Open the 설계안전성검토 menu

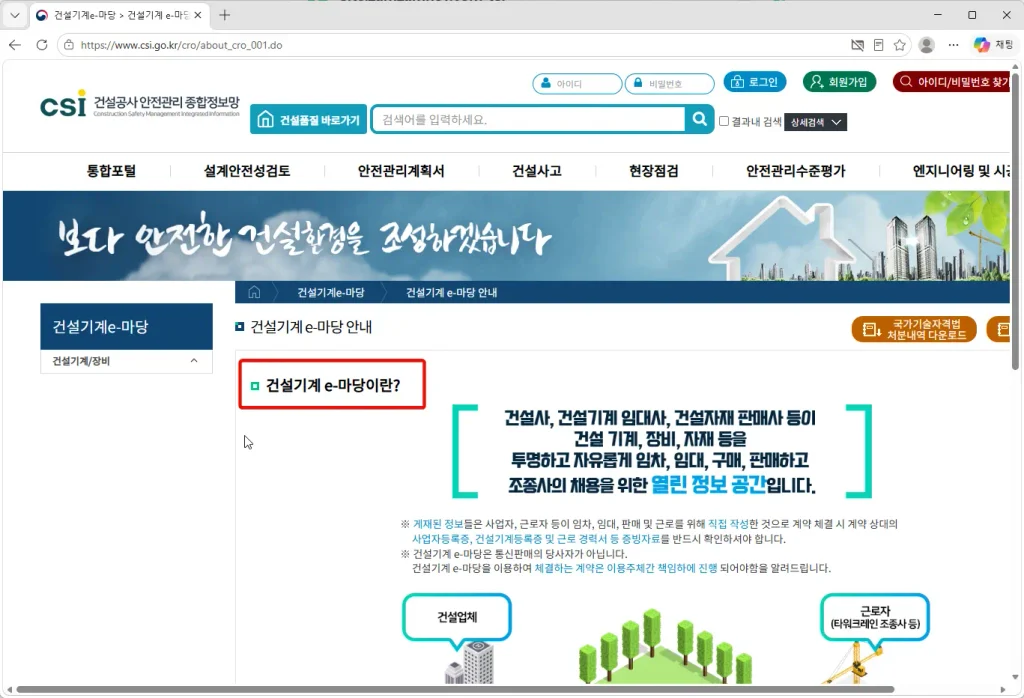247,171
